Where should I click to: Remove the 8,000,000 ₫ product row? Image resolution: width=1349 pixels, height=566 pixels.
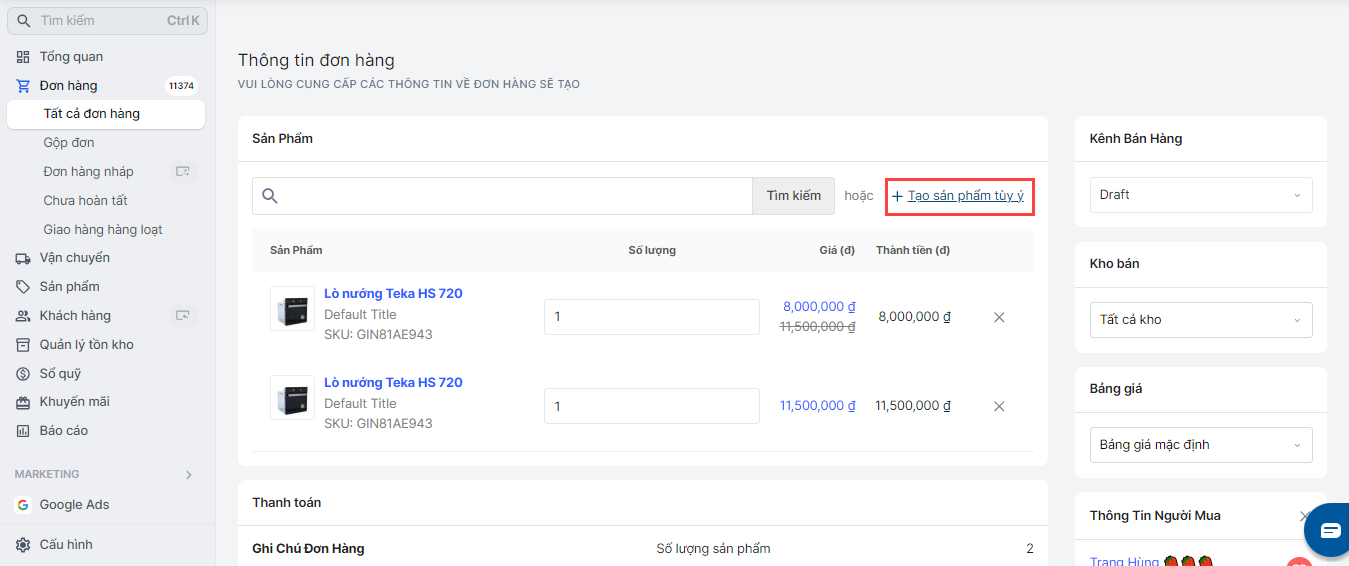tap(999, 317)
